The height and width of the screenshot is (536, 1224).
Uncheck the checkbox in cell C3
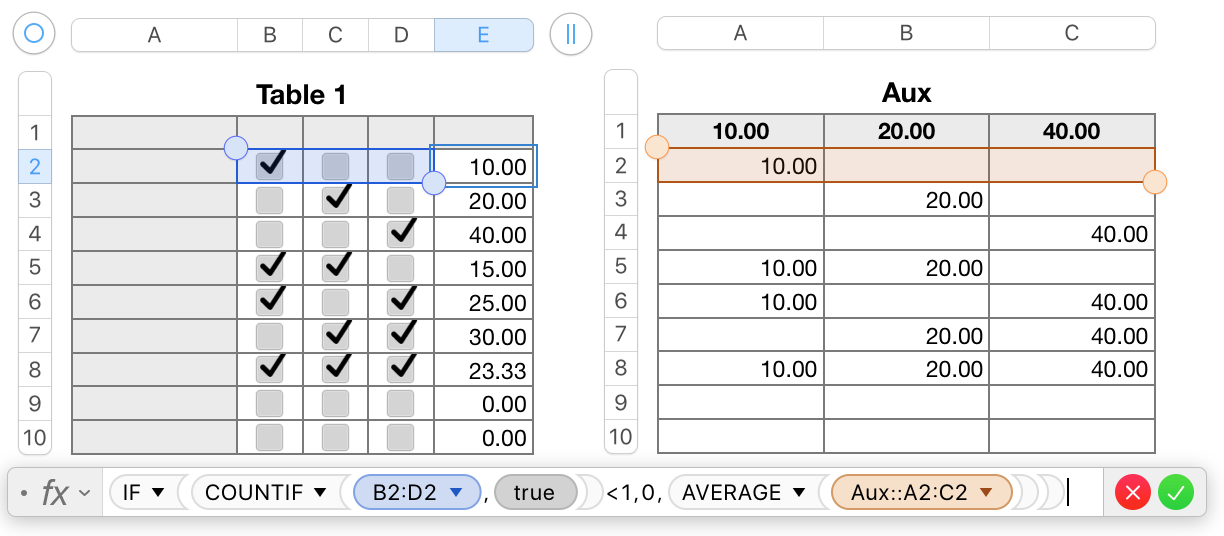[x=336, y=200]
